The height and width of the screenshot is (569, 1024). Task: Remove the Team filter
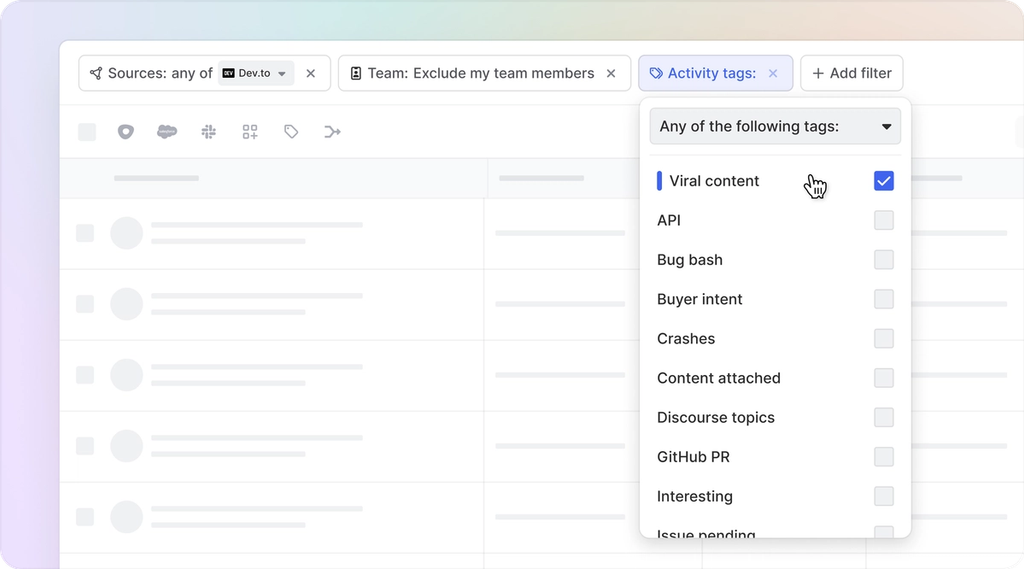611,73
